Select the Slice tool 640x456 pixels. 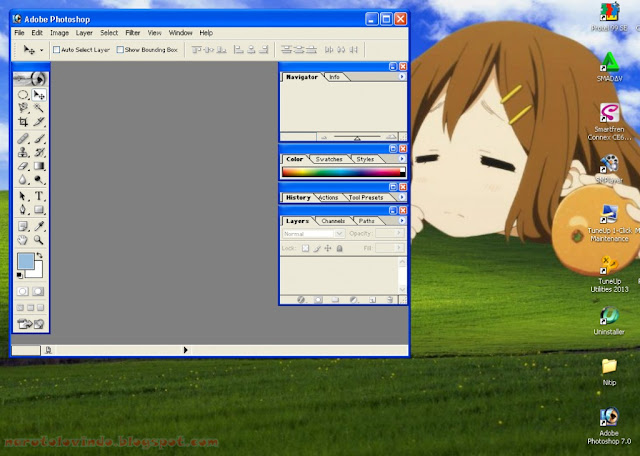pyautogui.click(x=39, y=121)
